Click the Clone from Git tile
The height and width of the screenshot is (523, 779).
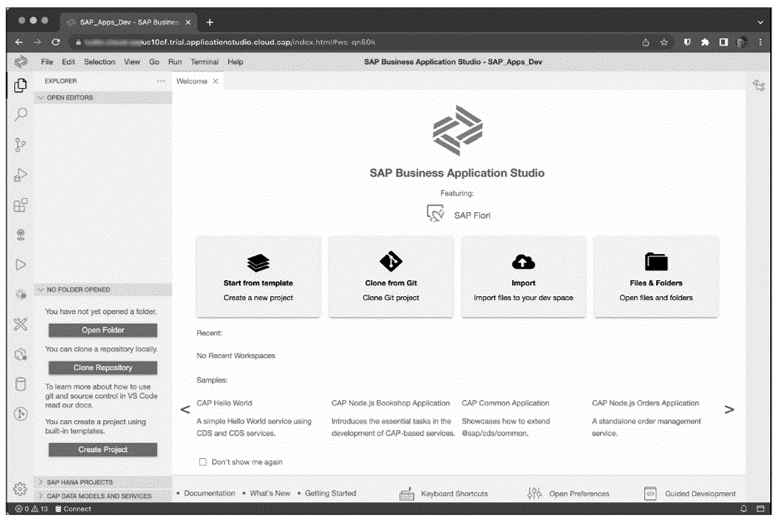pos(391,276)
